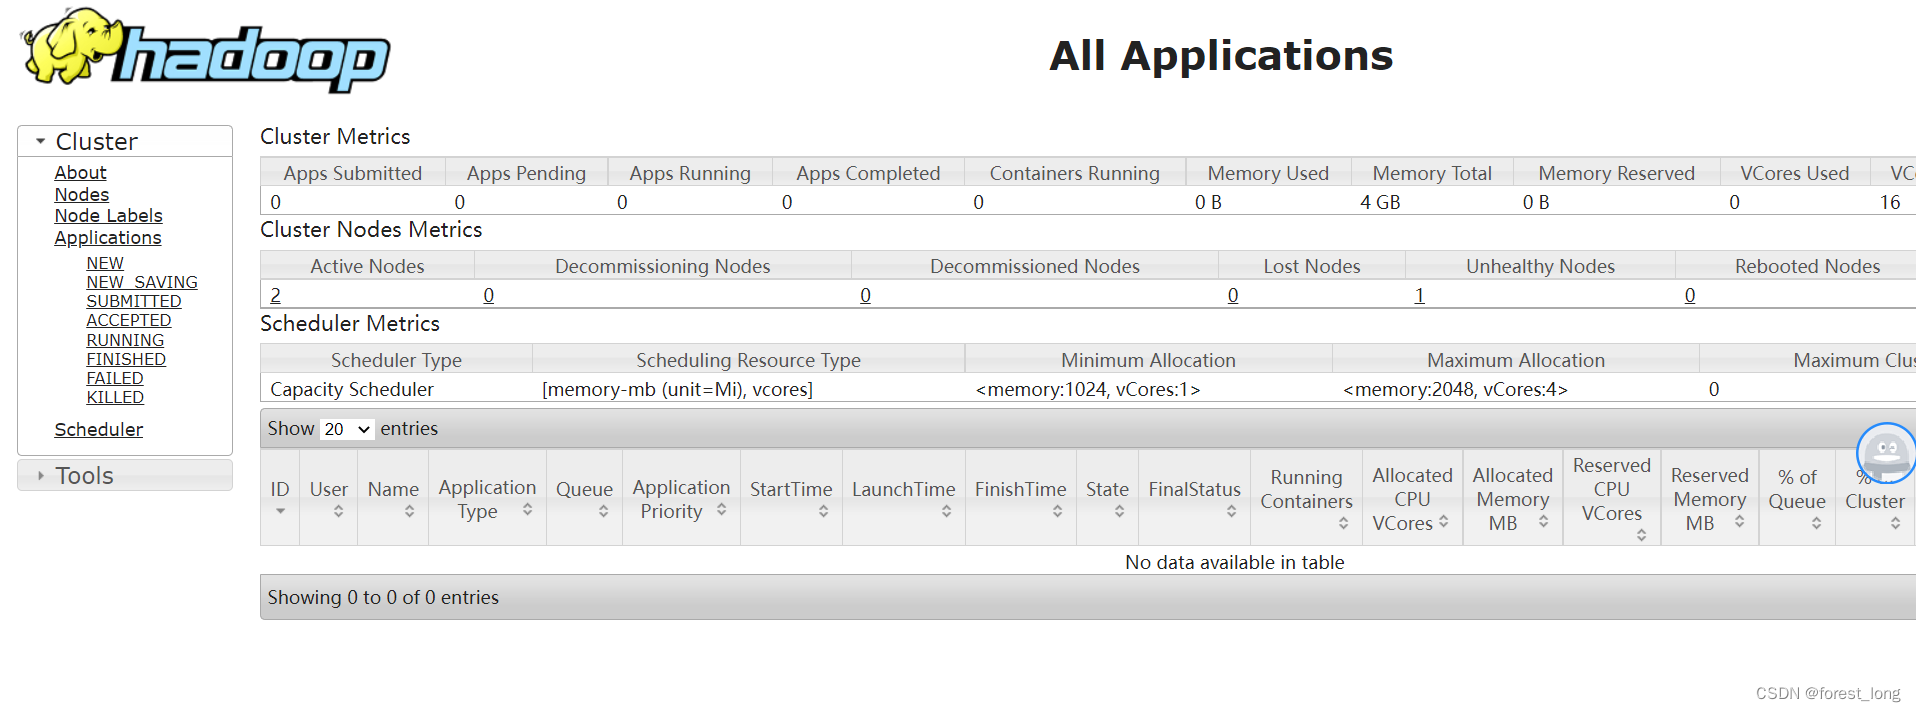
Task: Sort by Reserved CPU VCores column
Action: pos(1611,497)
